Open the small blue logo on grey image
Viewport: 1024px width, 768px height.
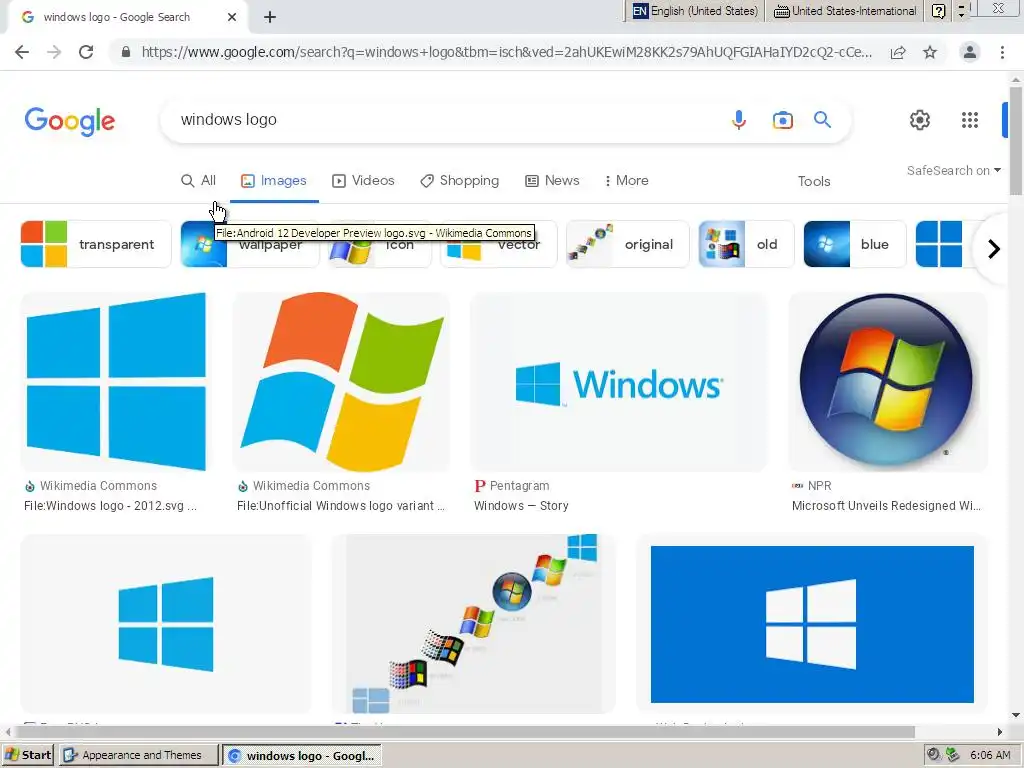click(x=166, y=624)
